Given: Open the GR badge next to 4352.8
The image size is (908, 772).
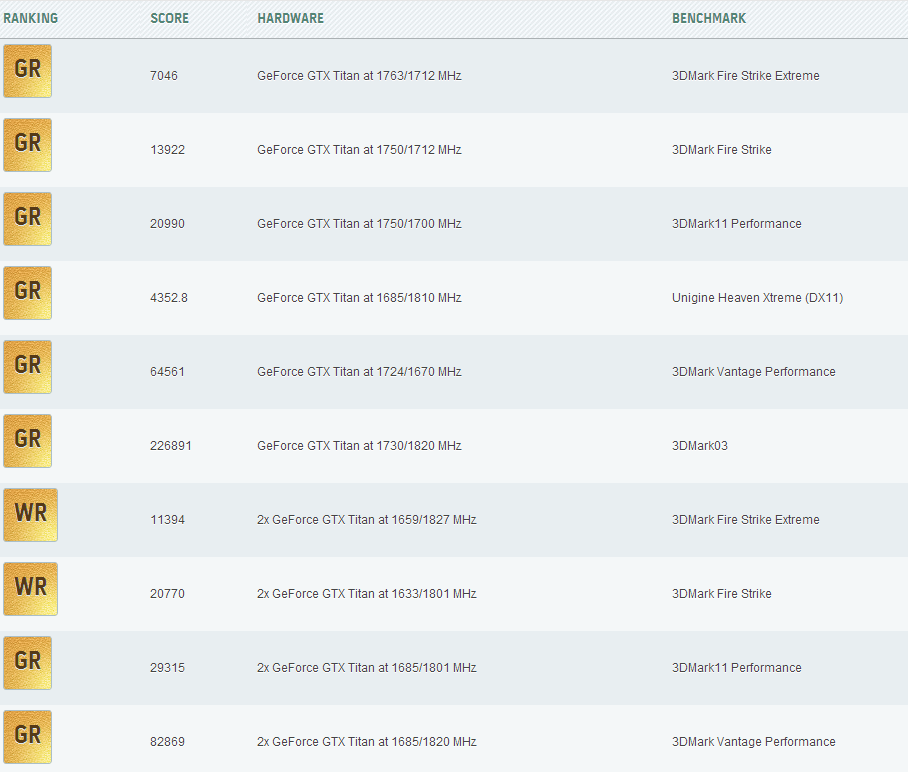Looking at the screenshot, I should click(x=27, y=293).
